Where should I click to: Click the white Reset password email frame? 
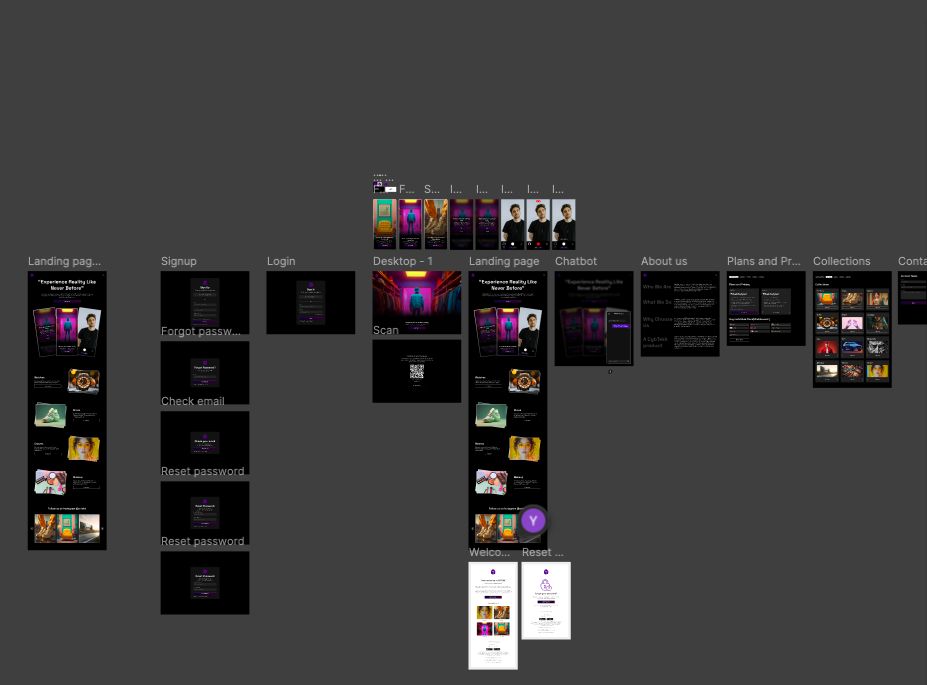coord(546,600)
